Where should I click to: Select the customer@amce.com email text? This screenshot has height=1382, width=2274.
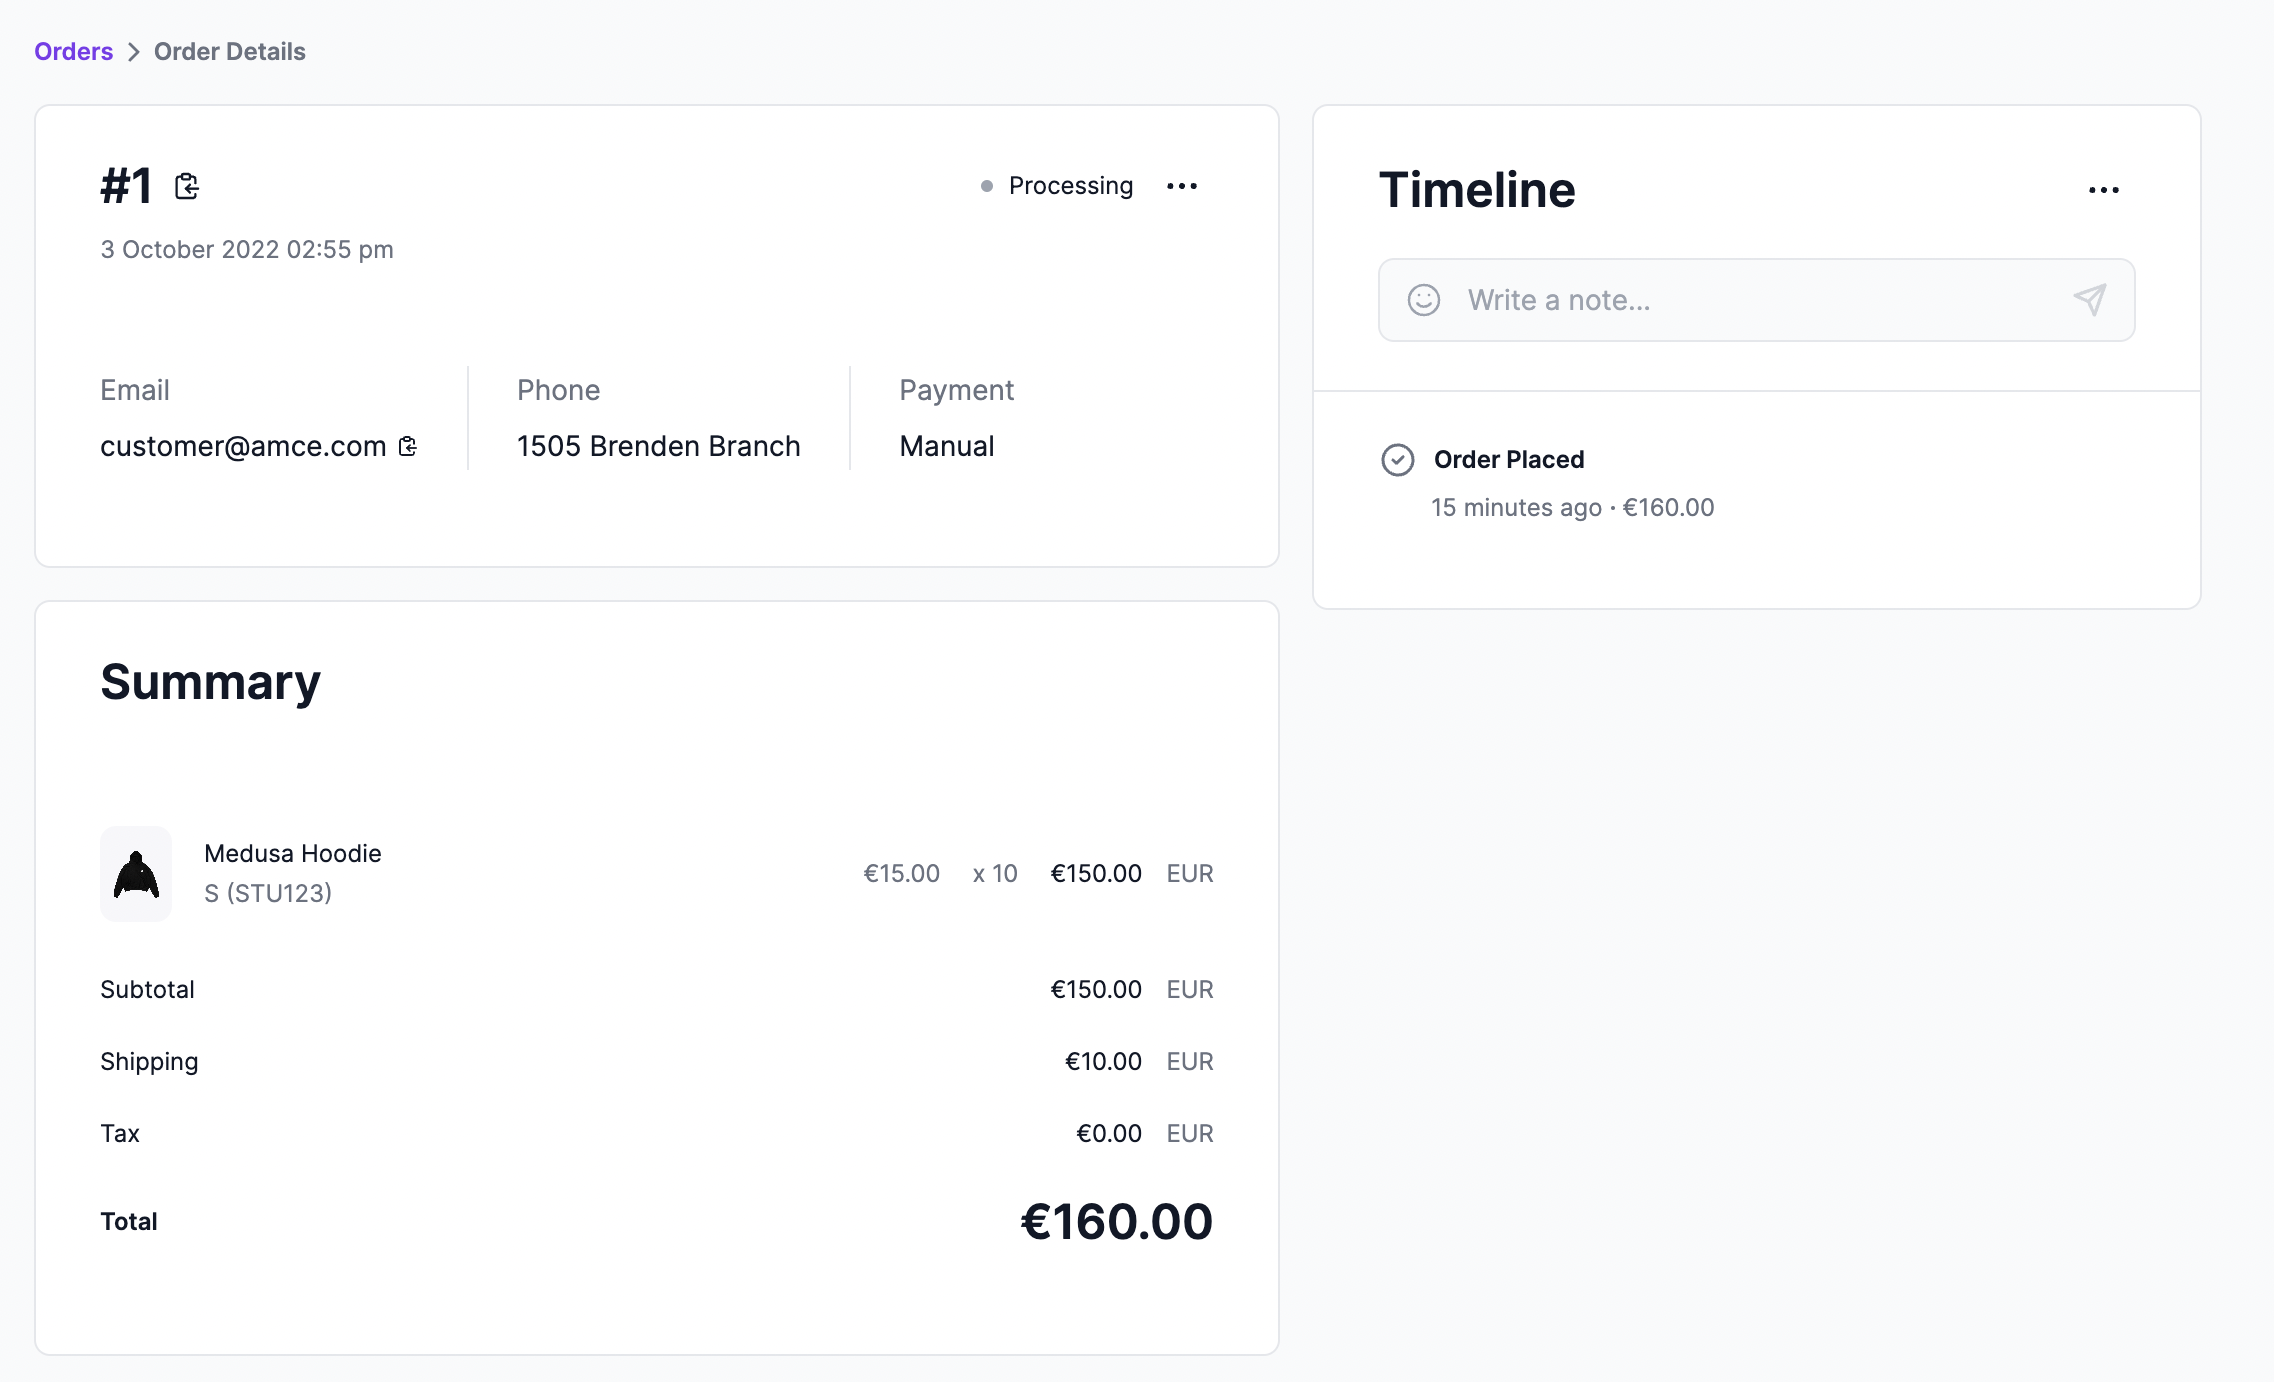[x=243, y=446]
